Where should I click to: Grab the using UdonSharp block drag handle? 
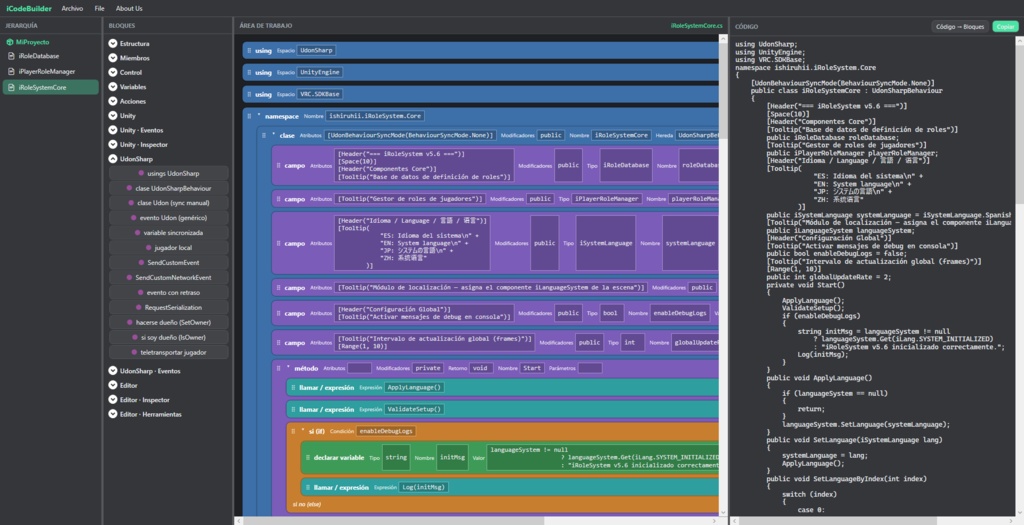click(249, 50)
